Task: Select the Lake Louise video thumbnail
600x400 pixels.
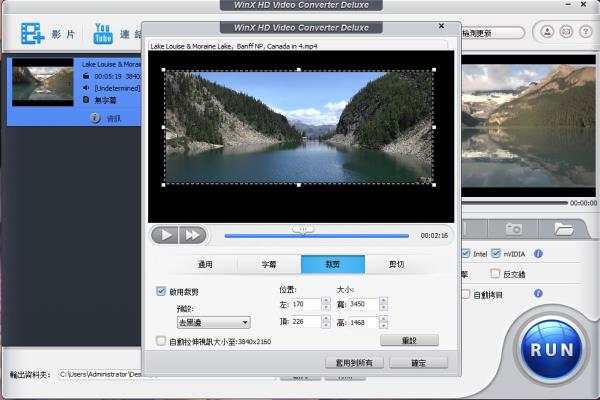Action: (x=42, y=82)
